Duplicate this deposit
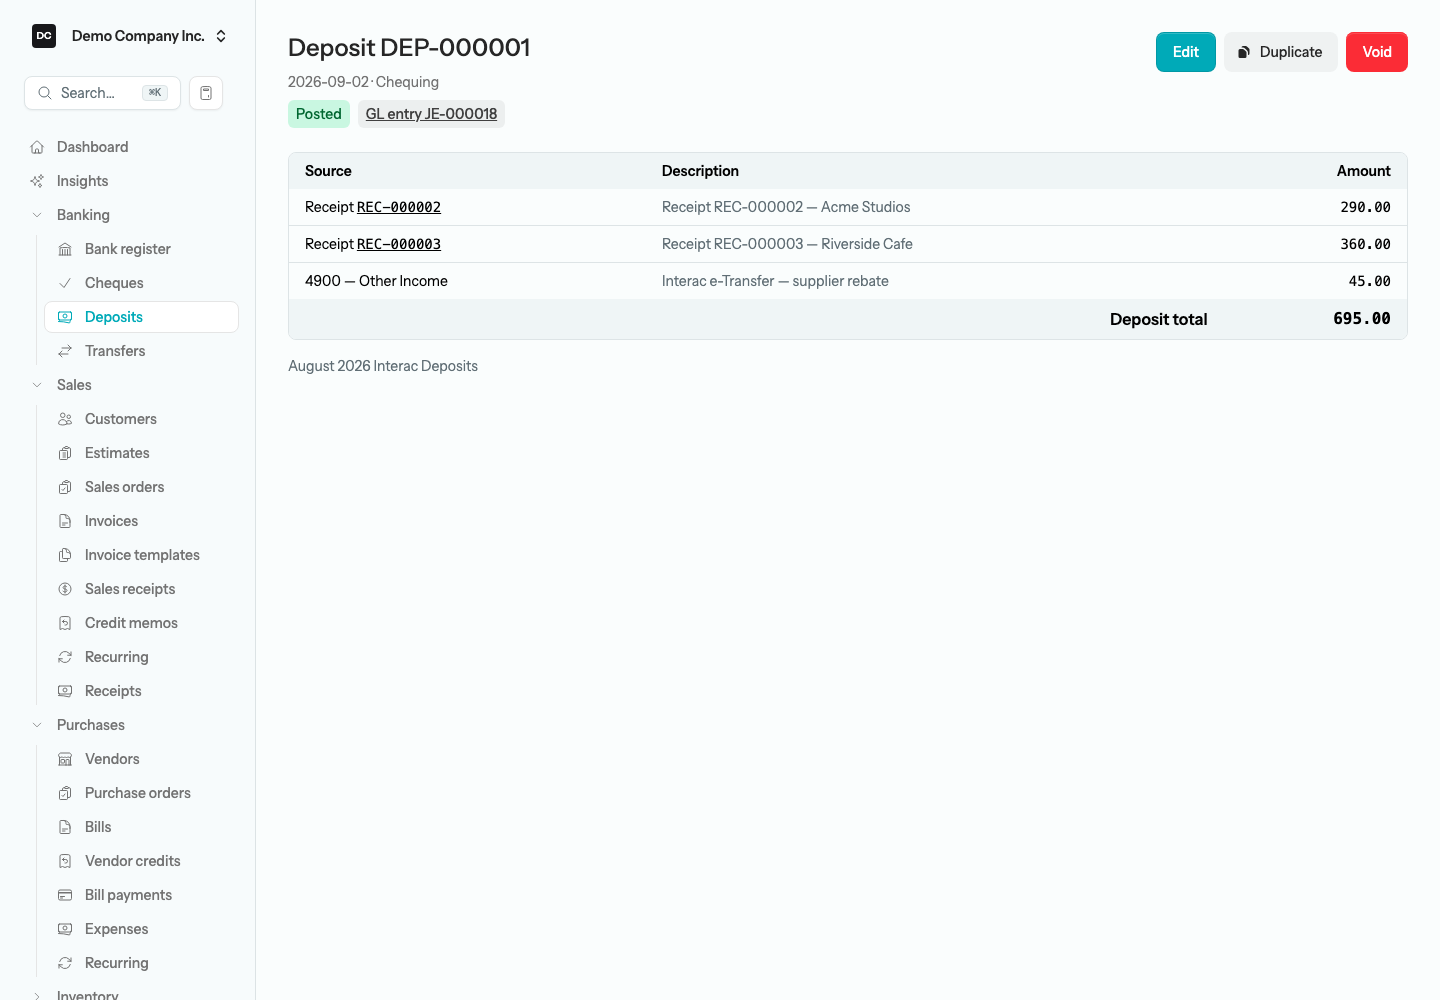The image size is (1440, 1000). (x=1281, y=52)
